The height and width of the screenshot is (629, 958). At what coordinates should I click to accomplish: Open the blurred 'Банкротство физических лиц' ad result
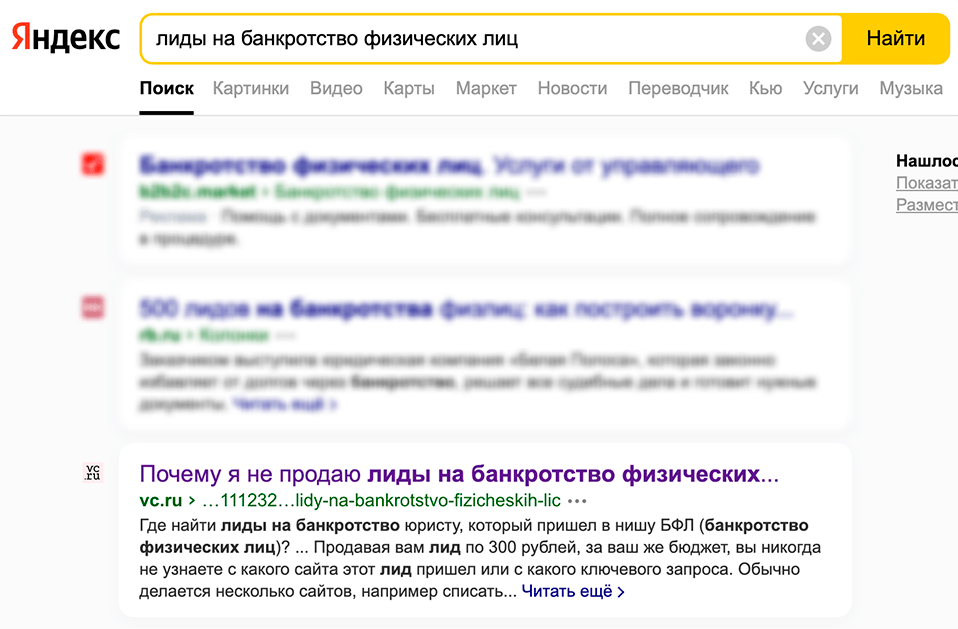(x=449, y=165)
